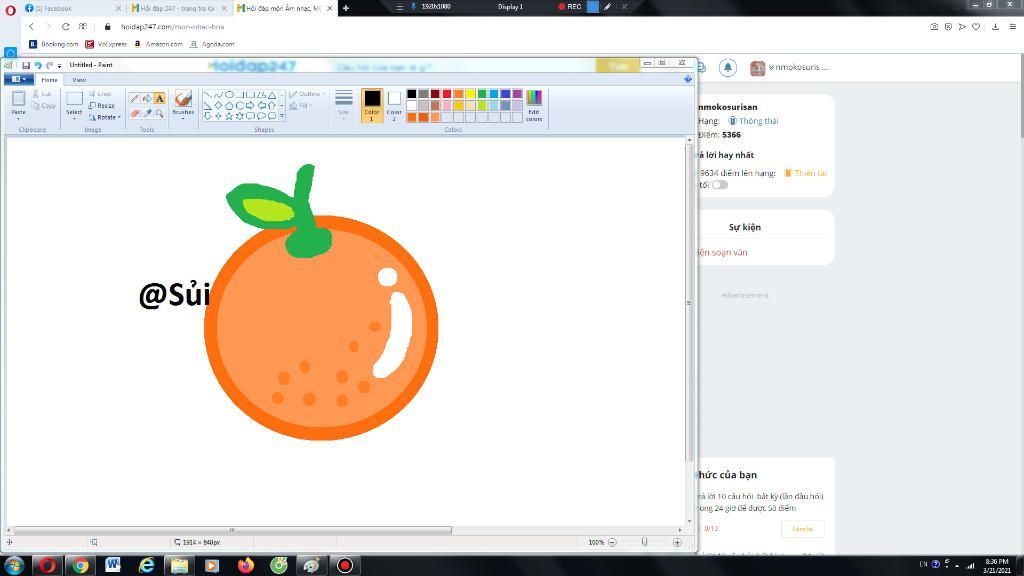This screenshot has height=576, width=1024.
Task: Click the Cut scissors button
Action: pyautogui.click(x=42, y=94)
